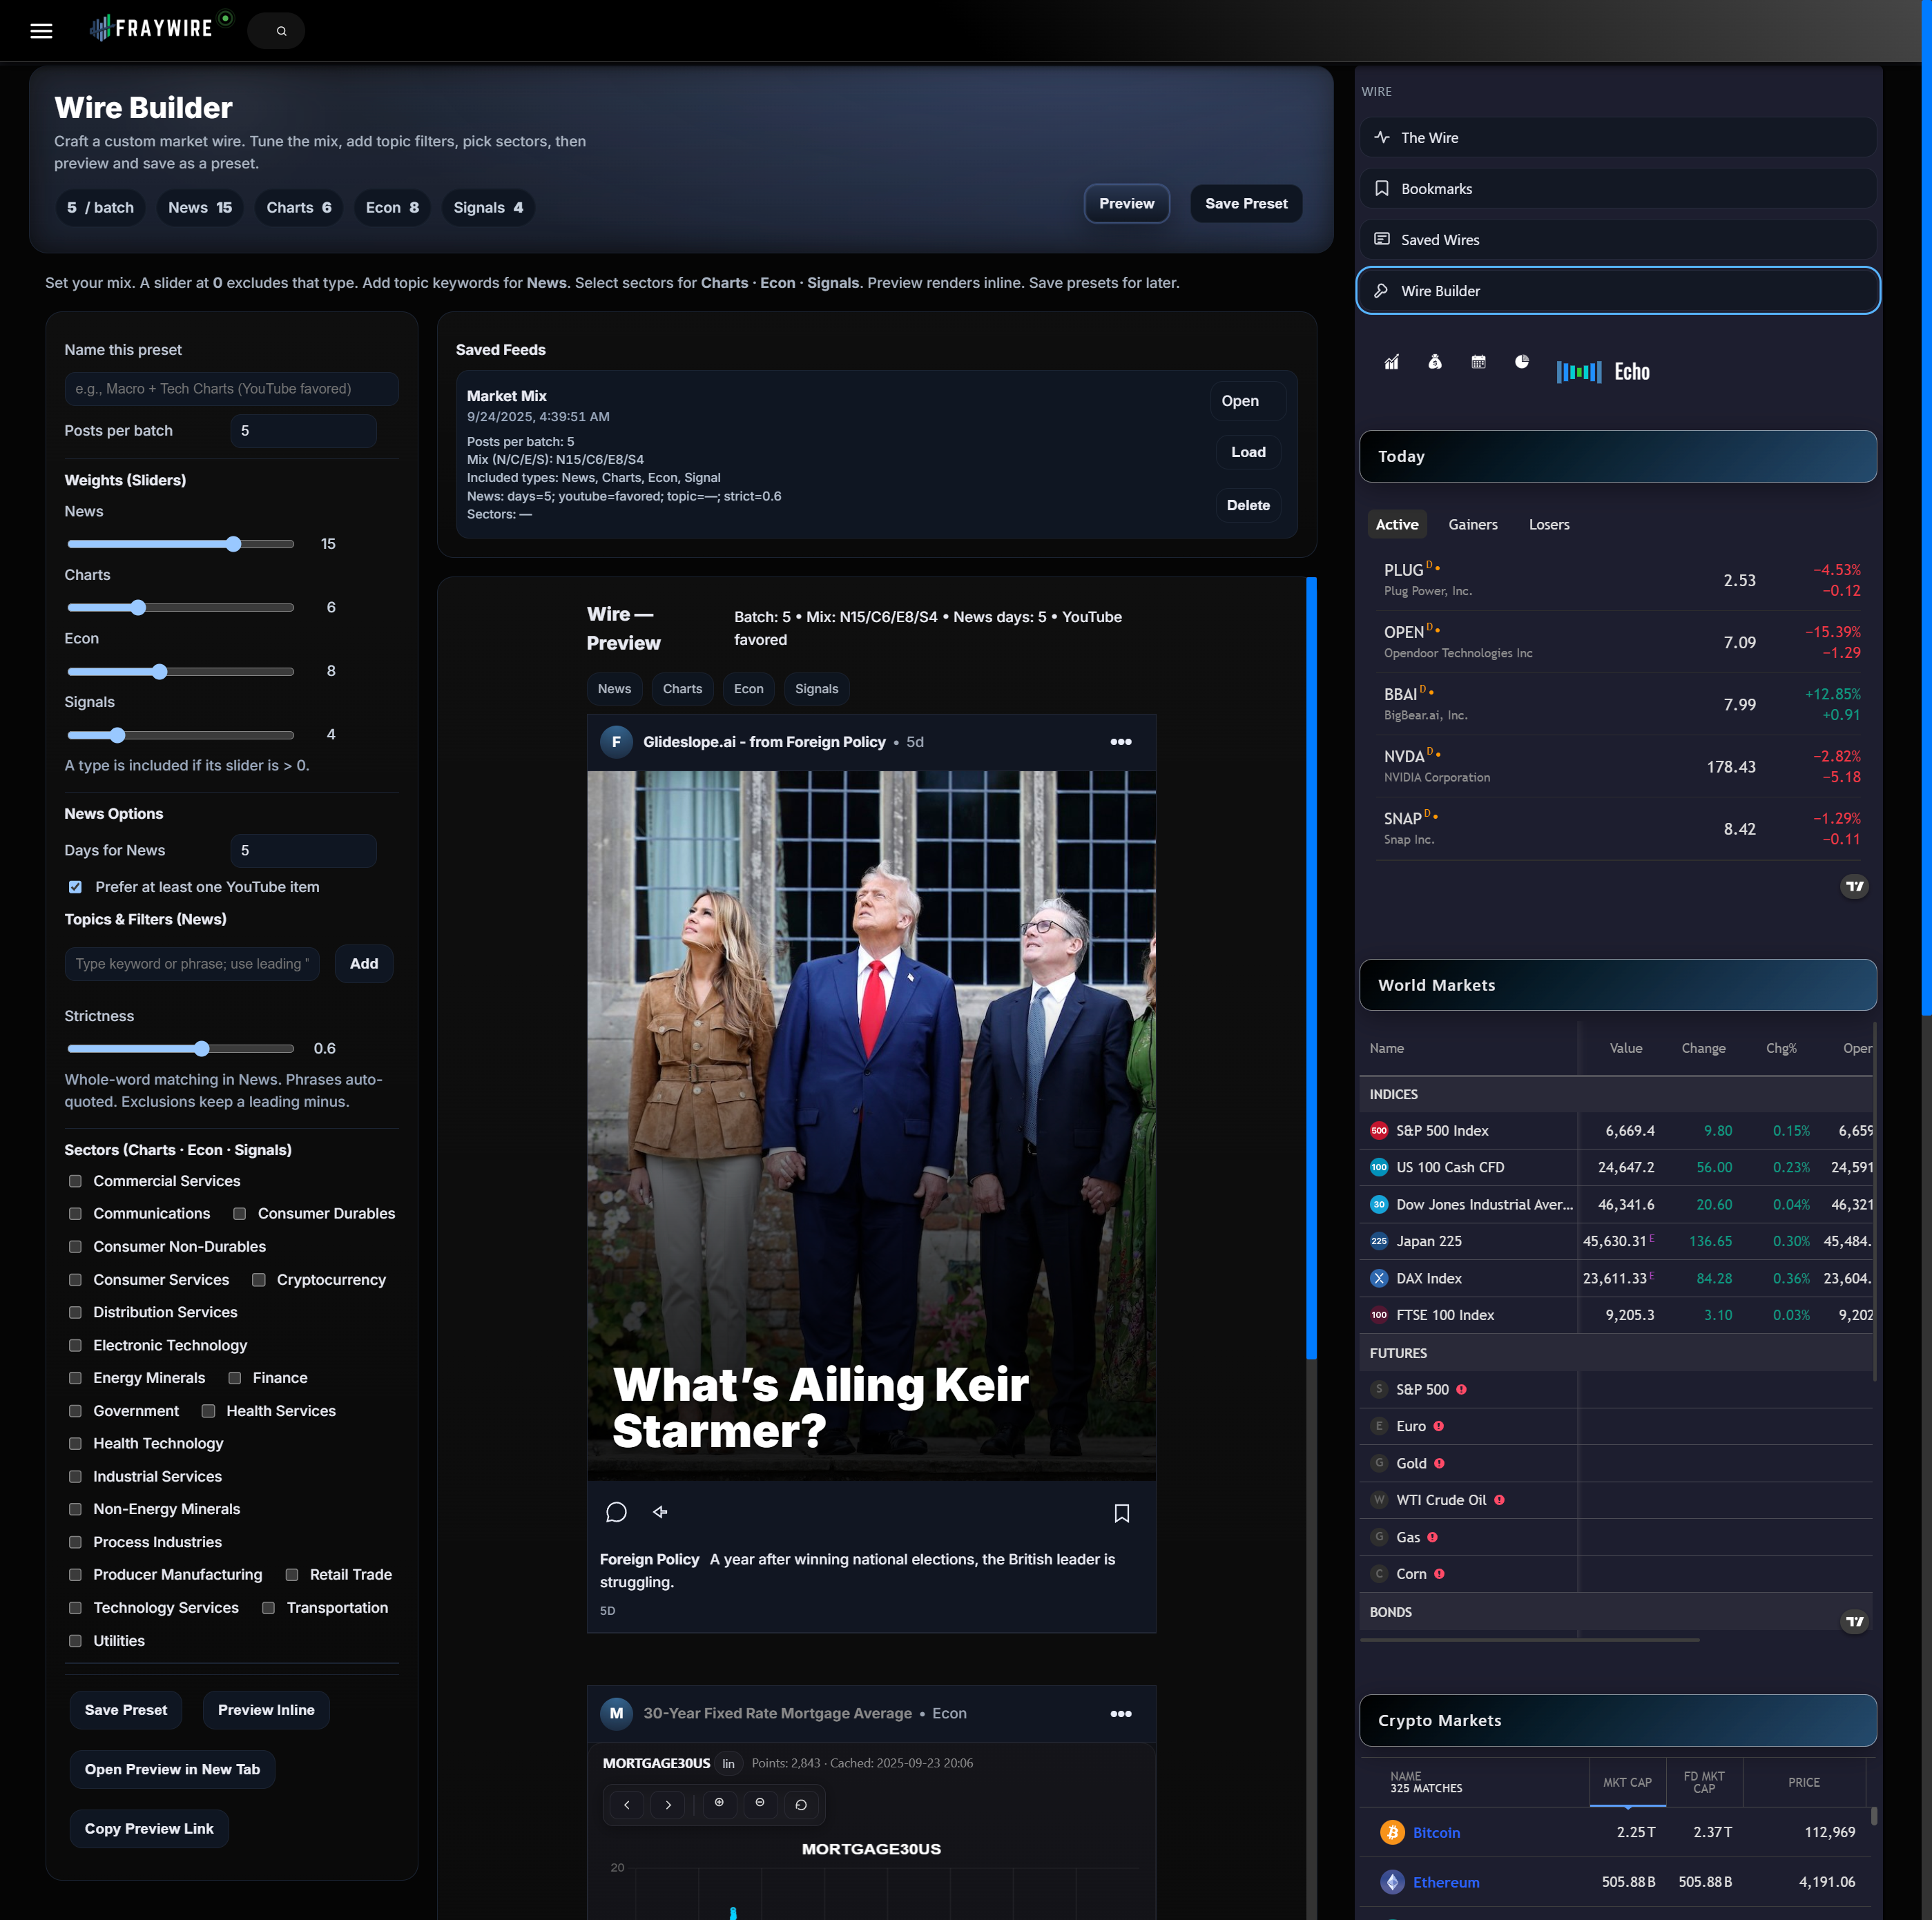Click the pie chart icon

click(x=1521, y=362)
